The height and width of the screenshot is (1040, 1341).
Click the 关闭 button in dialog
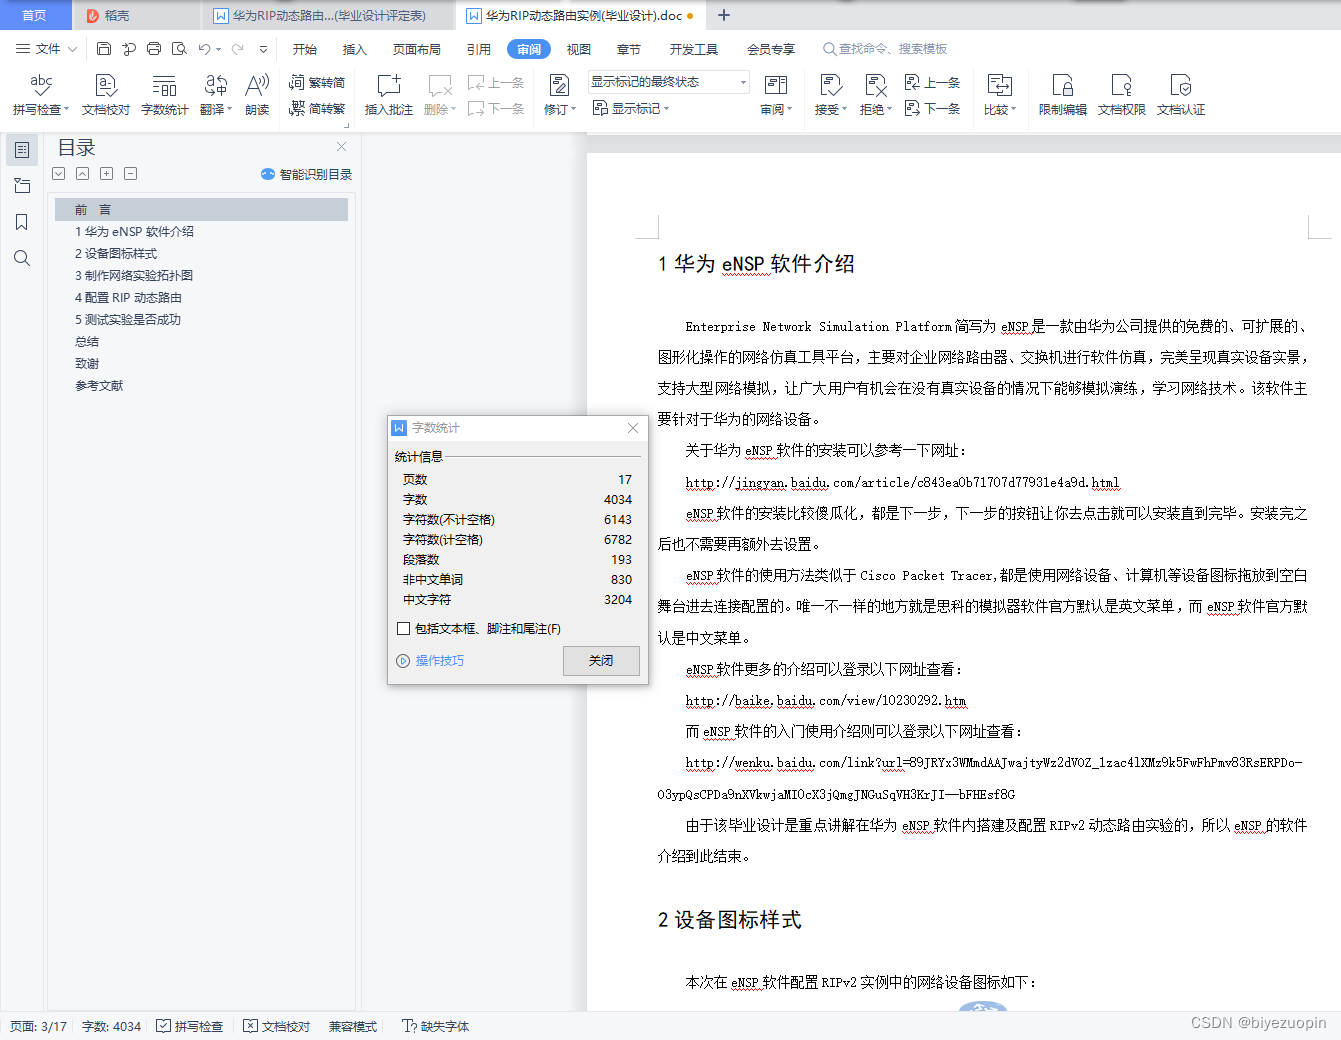click(601, 661)
